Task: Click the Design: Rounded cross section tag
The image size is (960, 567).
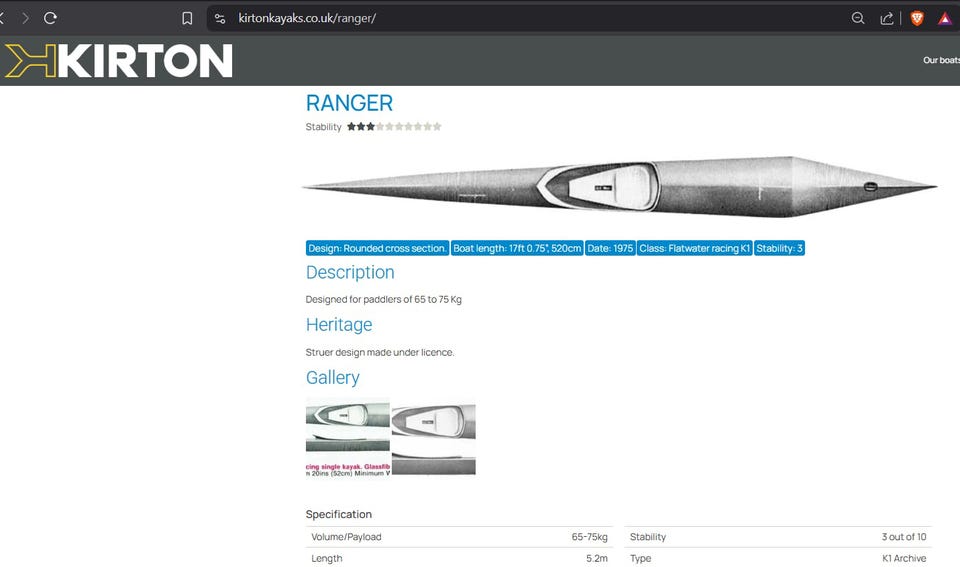Action: coord(377,248)
